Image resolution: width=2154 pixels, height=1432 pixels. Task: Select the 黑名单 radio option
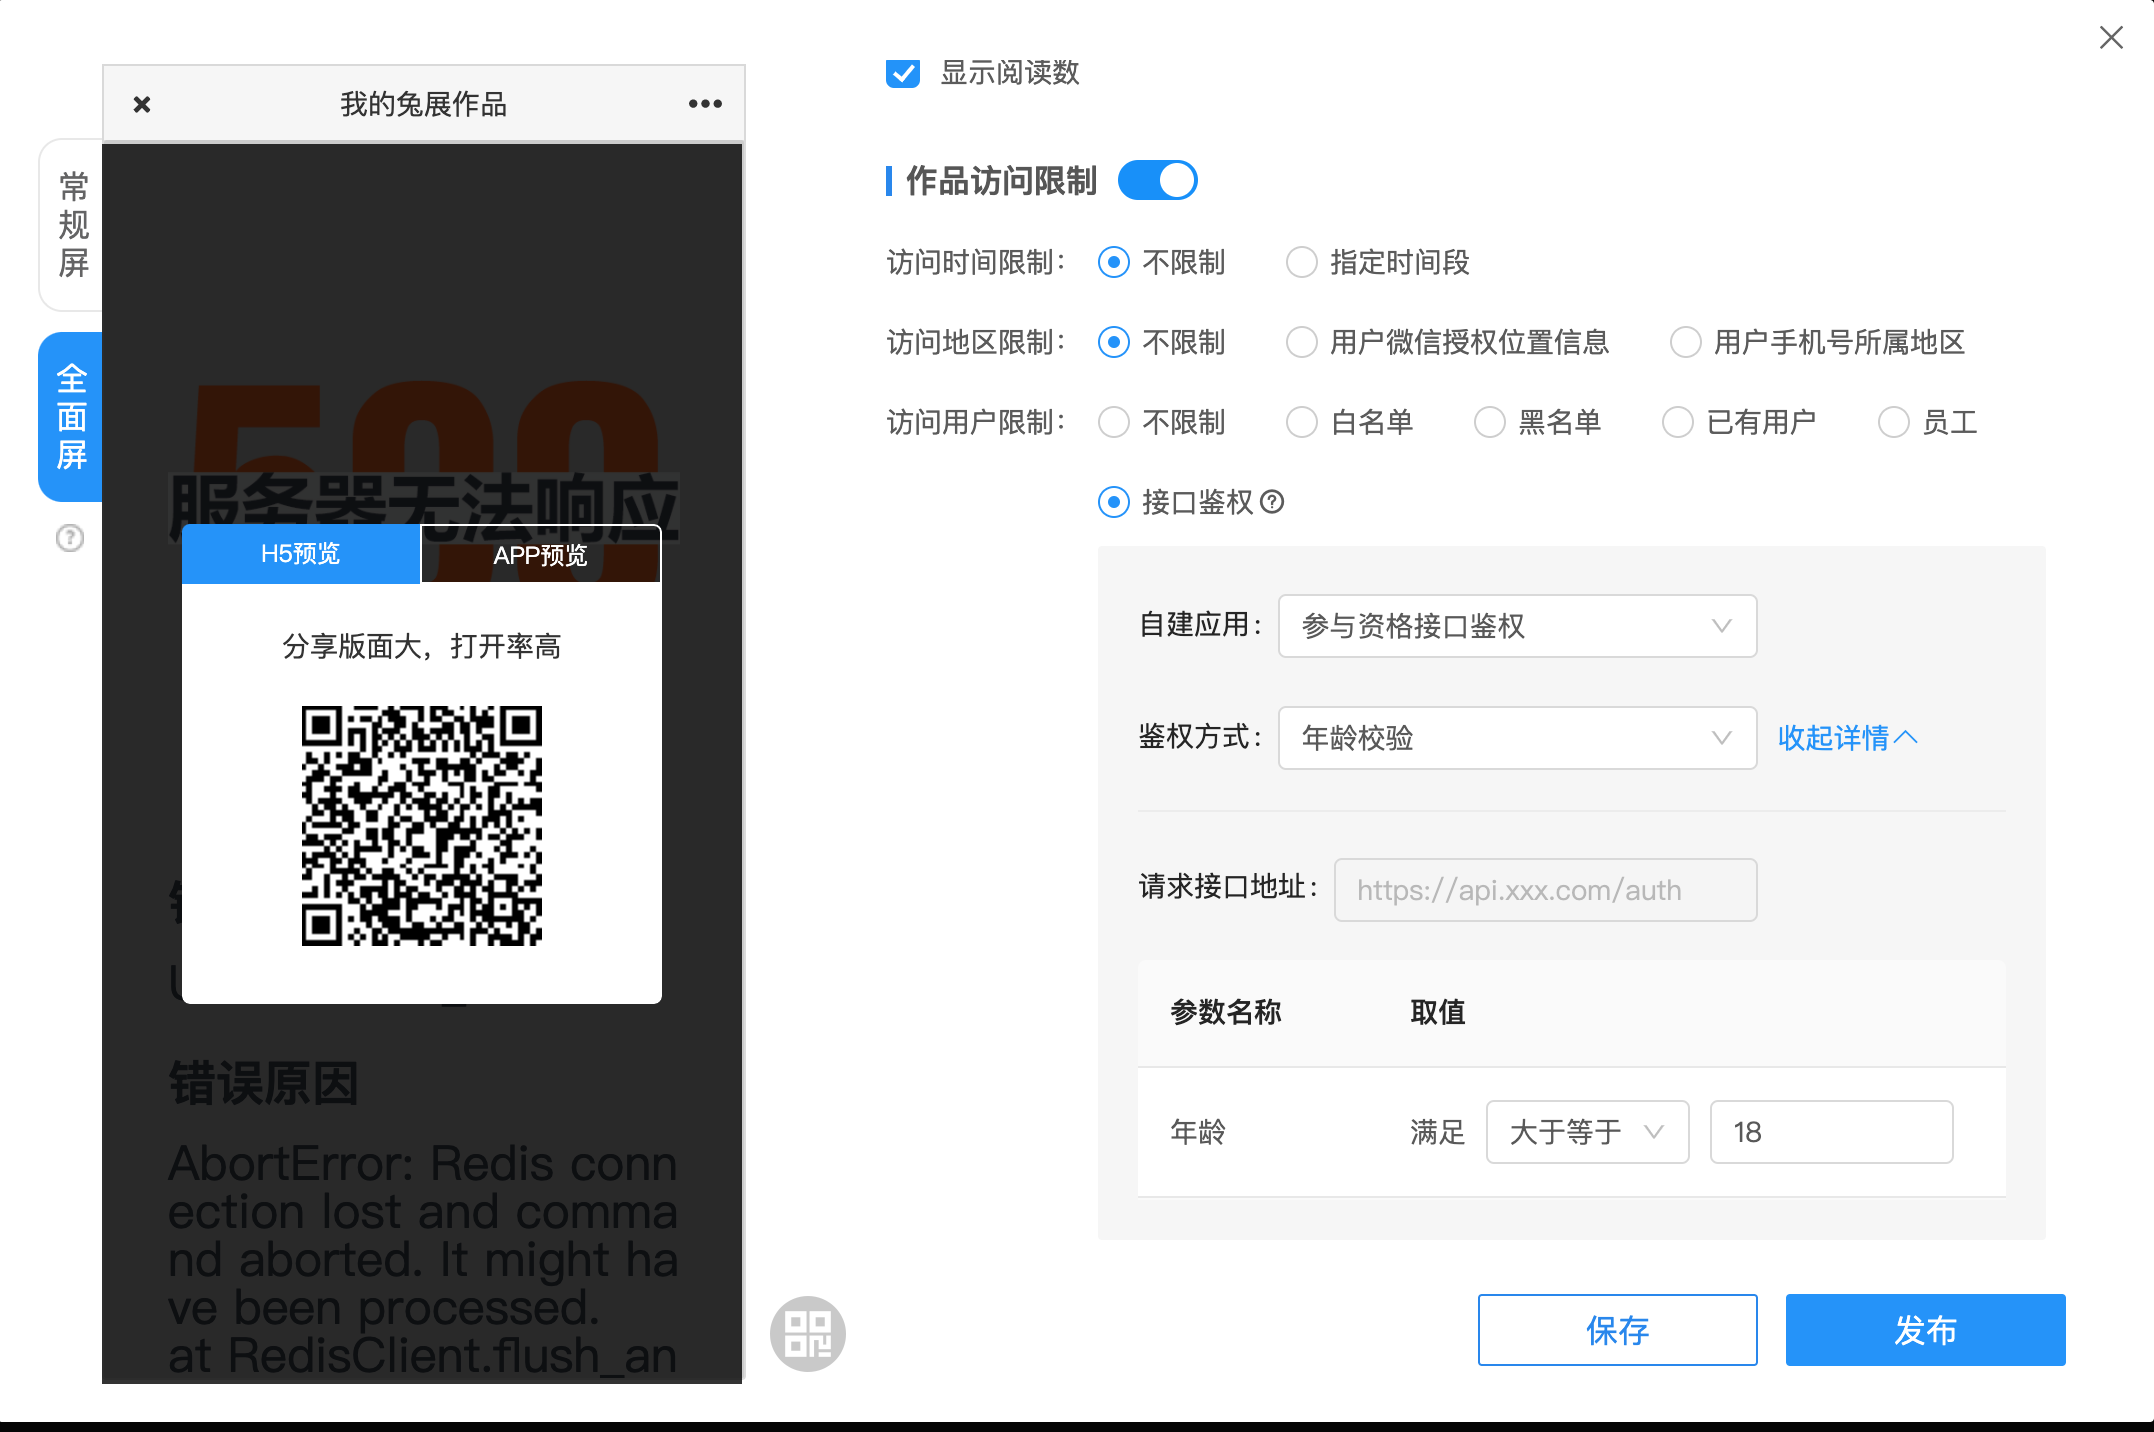(x=1490, y=423)
